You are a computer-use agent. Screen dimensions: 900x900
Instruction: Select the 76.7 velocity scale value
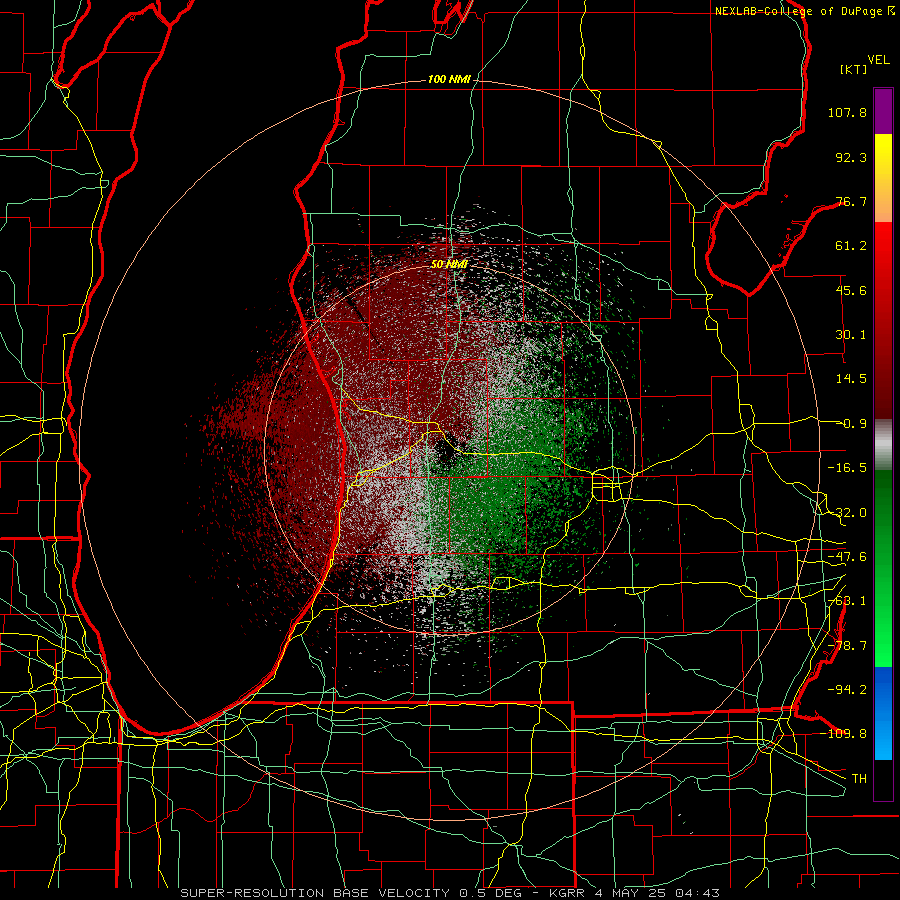tap(851, 201)
